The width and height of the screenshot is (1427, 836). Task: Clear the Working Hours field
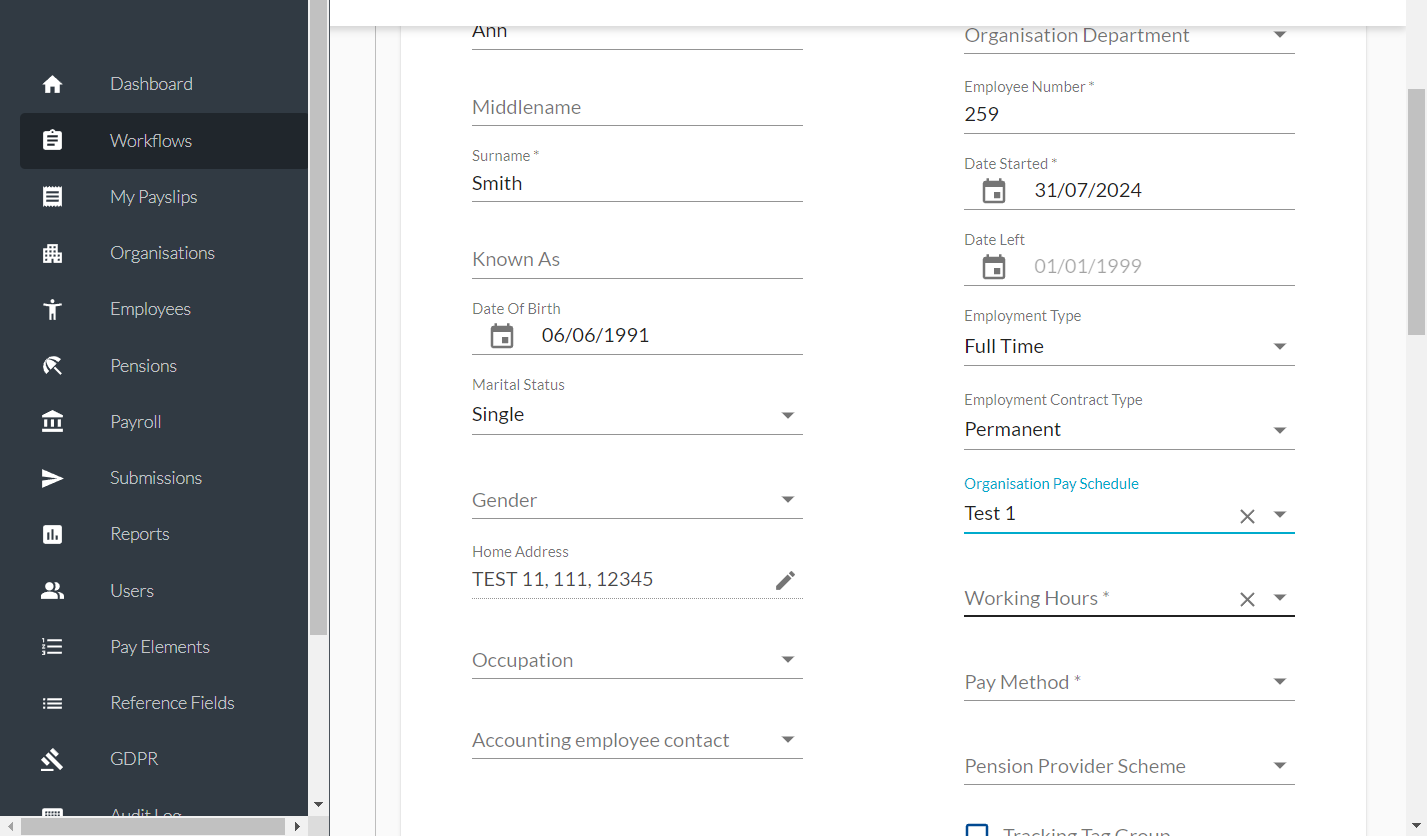[x=1247, y=599]
